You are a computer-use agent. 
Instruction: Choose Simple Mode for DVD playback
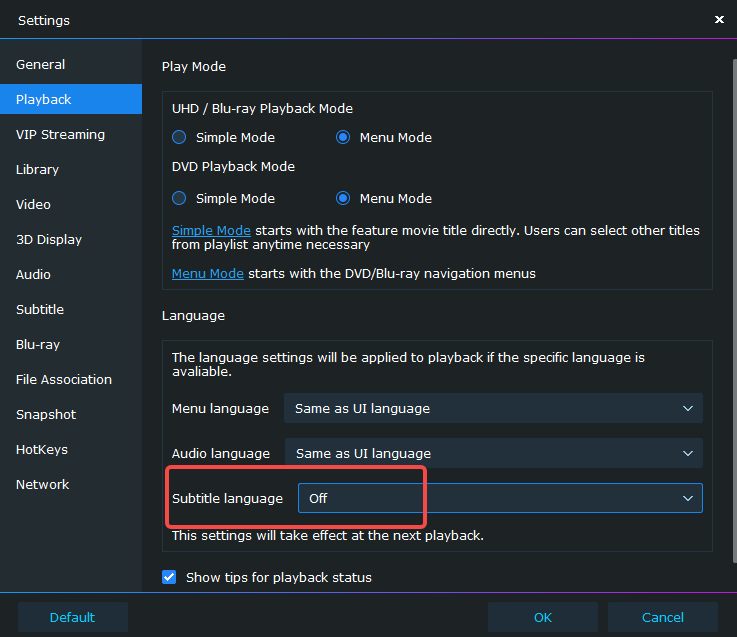[x=179, y=198]
